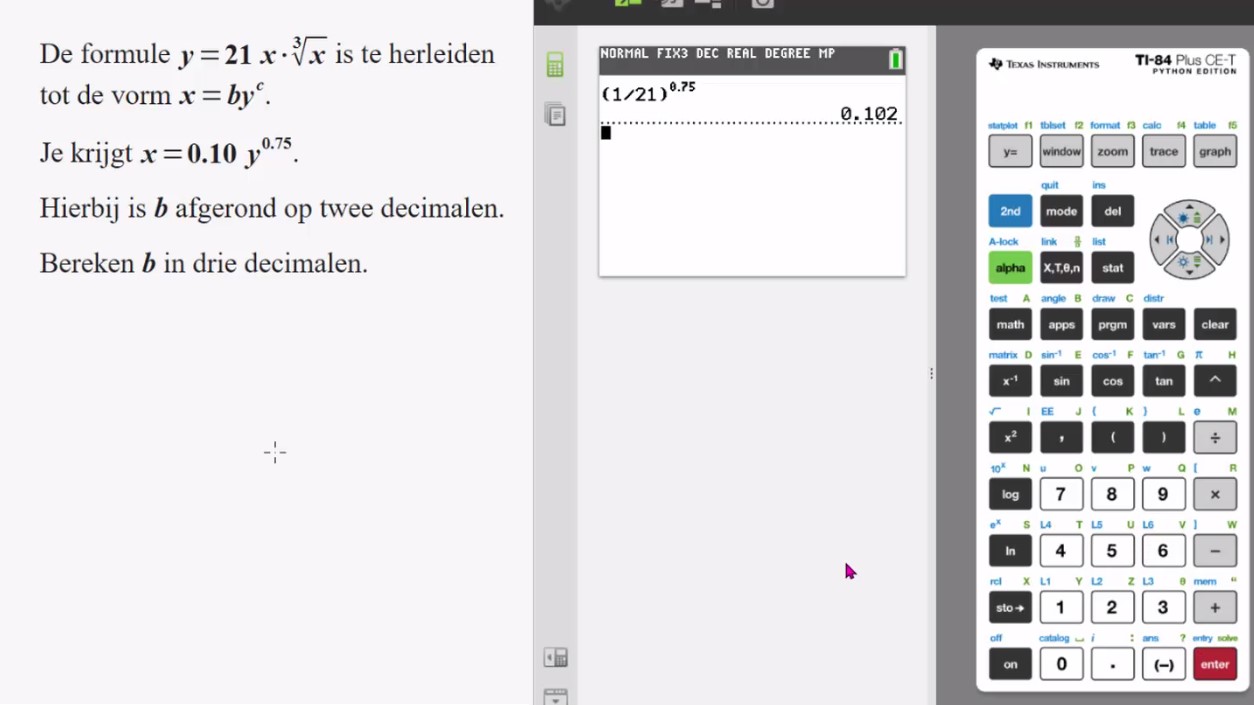Click the number 8 key
Screen dimensions: 1254x705
[x=1112, y=494]
